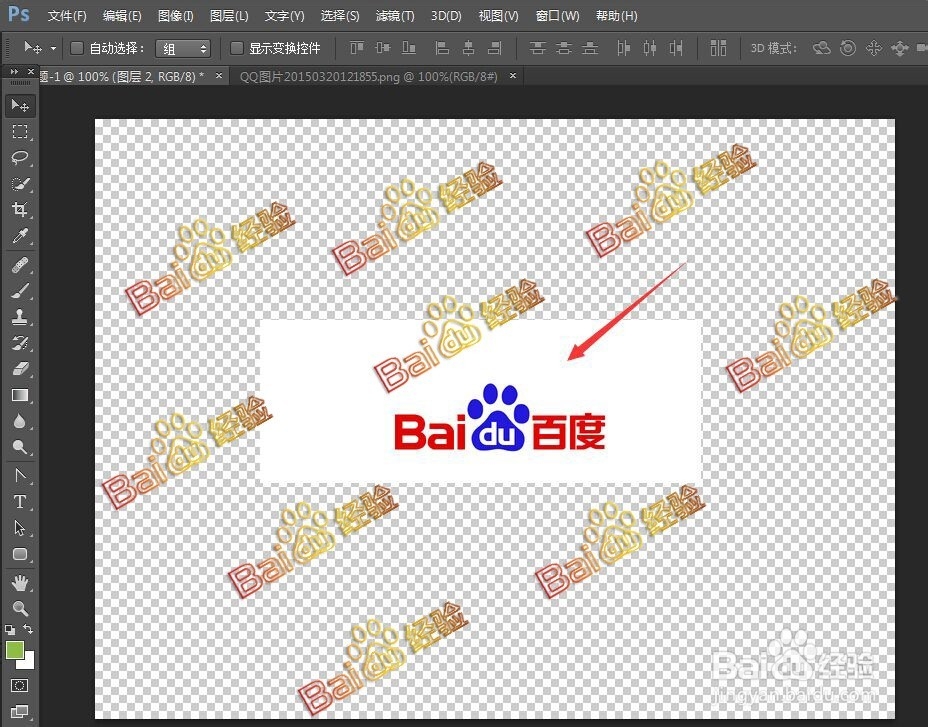This screenshot has width=928, height=727.
Task: Open the 帮助(H) menu
Action: pos(617,16)
